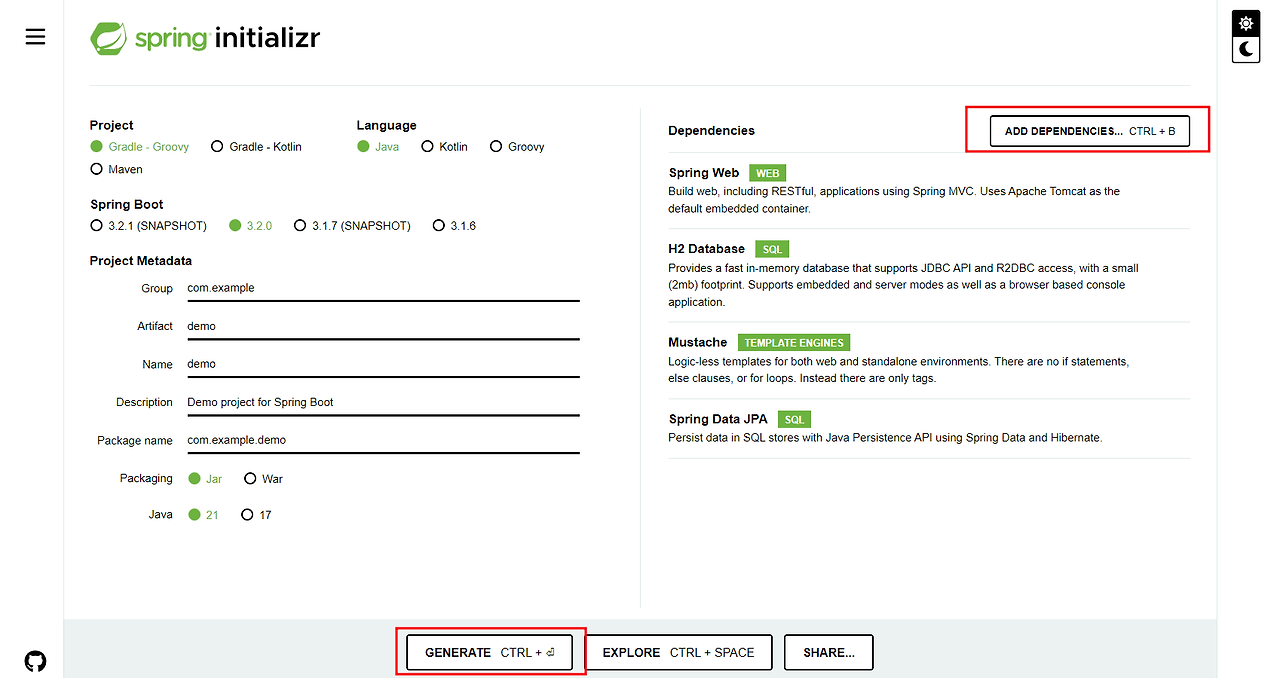The height and width of the screenshot is (678, 1280).
Task: Choose Java version 17
Action: 256,515
